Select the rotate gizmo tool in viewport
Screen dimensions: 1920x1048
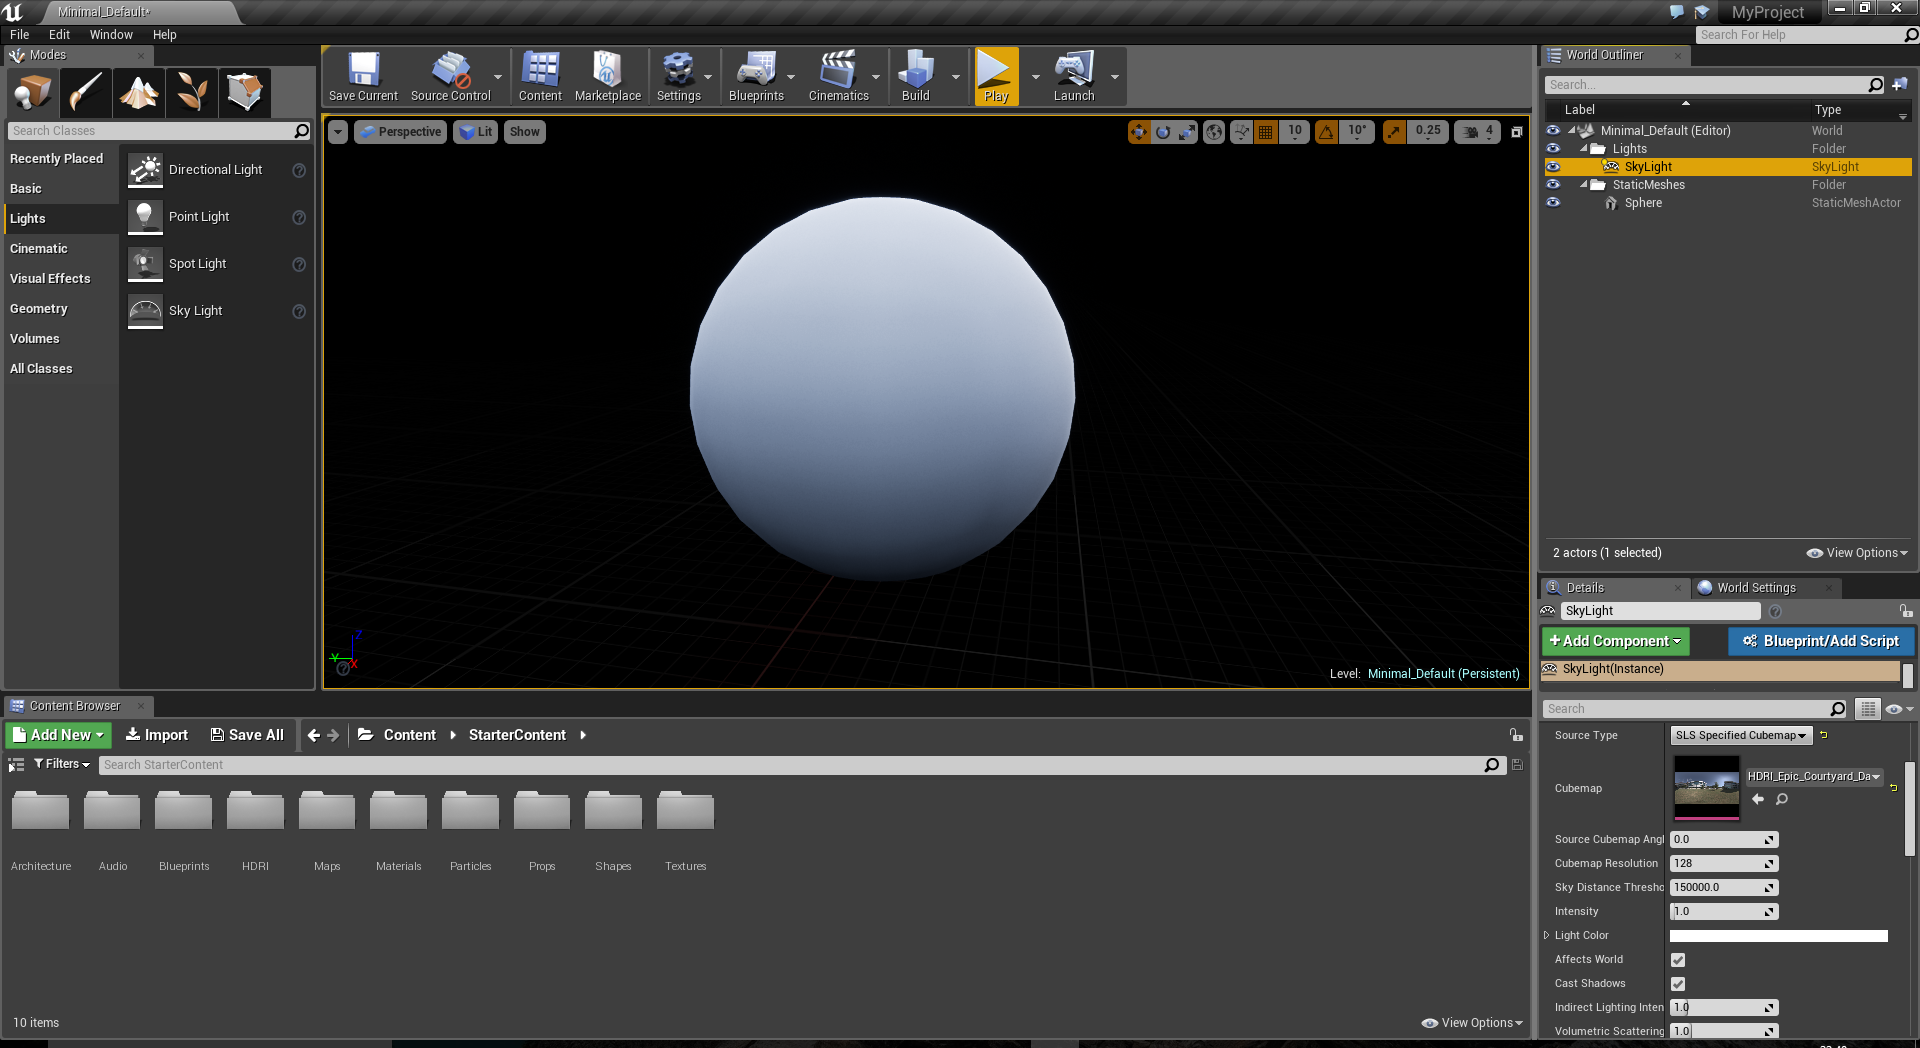(1163, 132)
